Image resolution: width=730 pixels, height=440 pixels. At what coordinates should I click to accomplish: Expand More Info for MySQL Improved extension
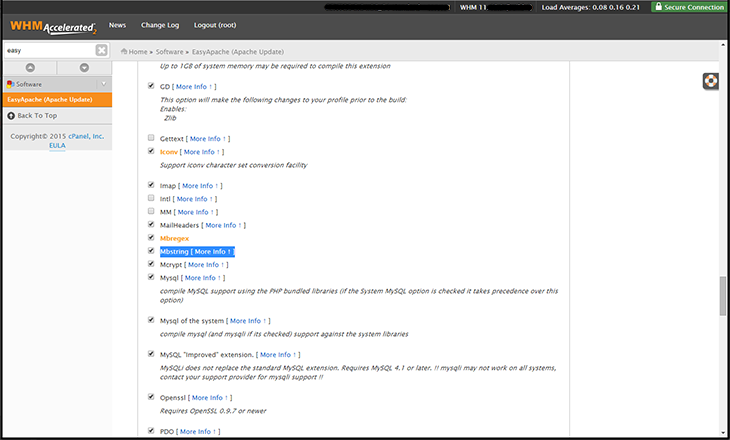click(x=278, y=355)
